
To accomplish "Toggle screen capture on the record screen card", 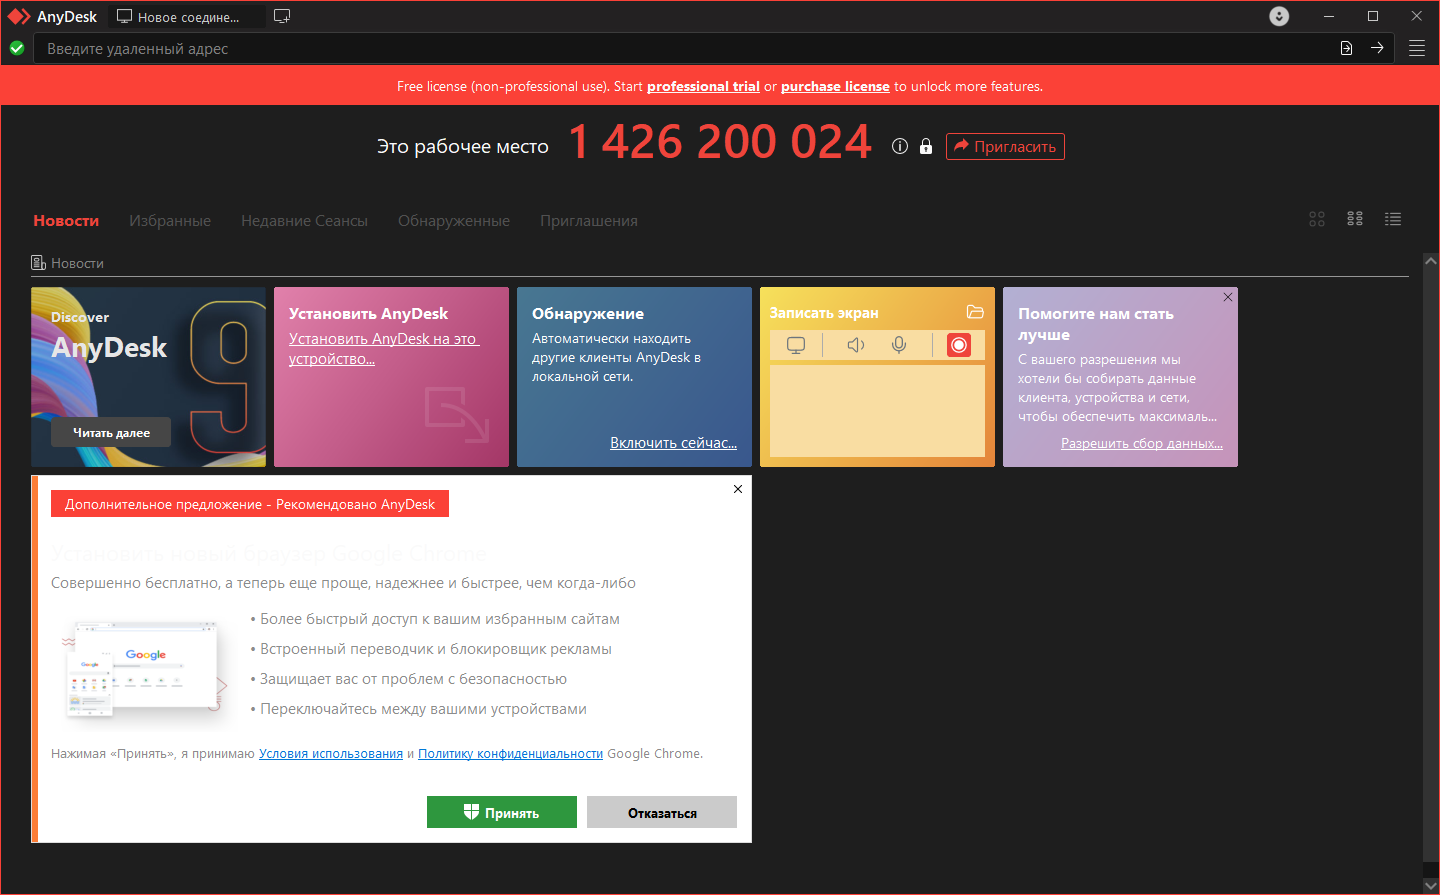I will (796, 345).
